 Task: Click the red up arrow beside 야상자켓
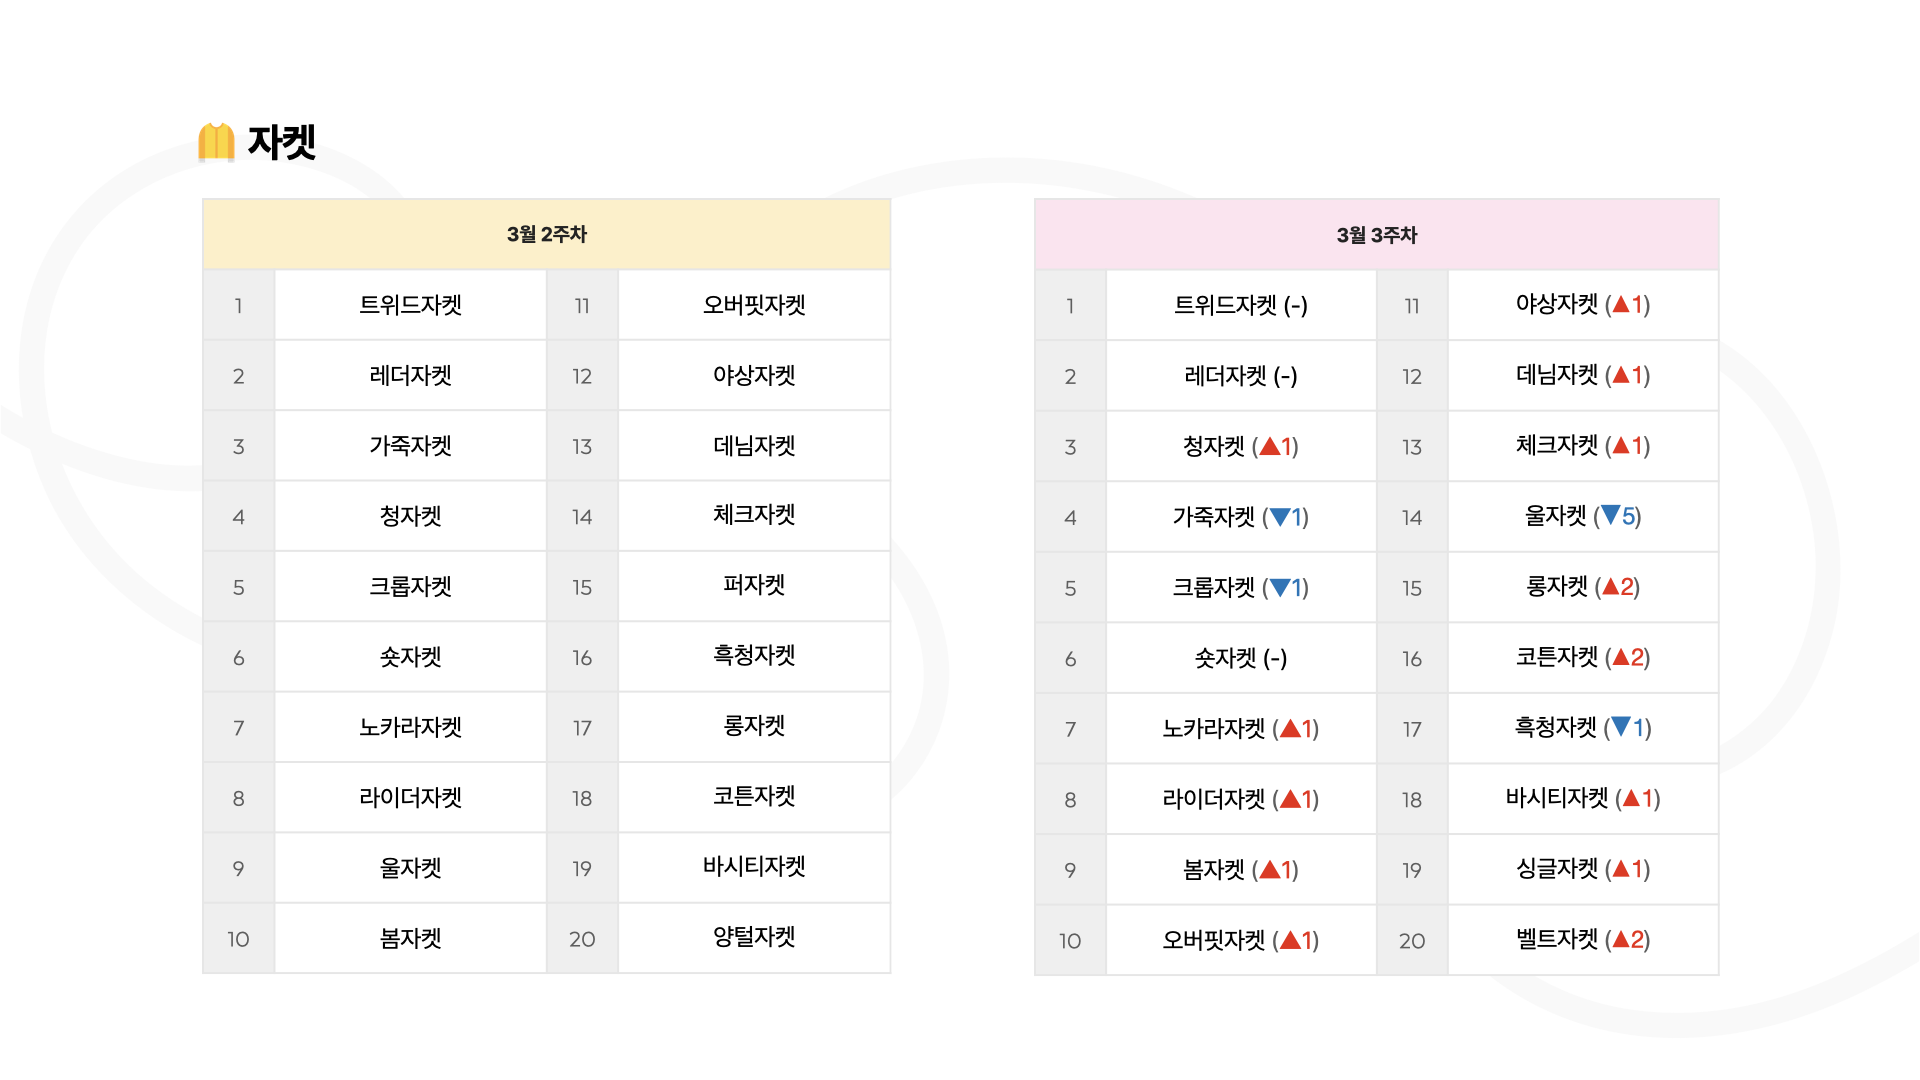coord(1621,304)
